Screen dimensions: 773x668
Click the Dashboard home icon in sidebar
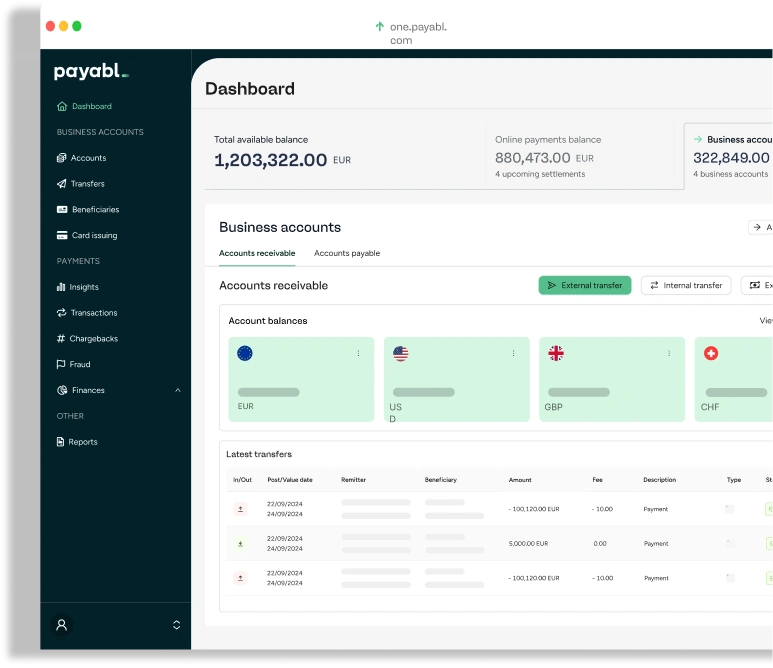62,106
